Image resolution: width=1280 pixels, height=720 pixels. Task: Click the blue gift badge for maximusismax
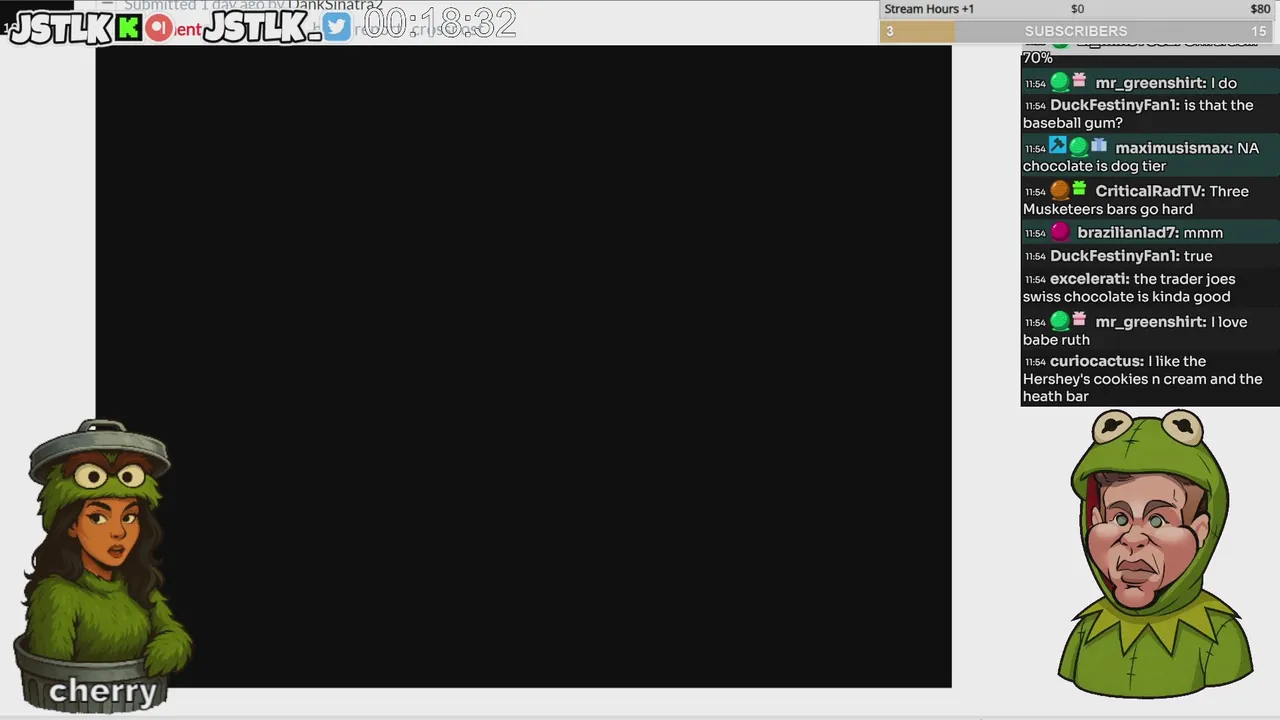coord(1099,147)
